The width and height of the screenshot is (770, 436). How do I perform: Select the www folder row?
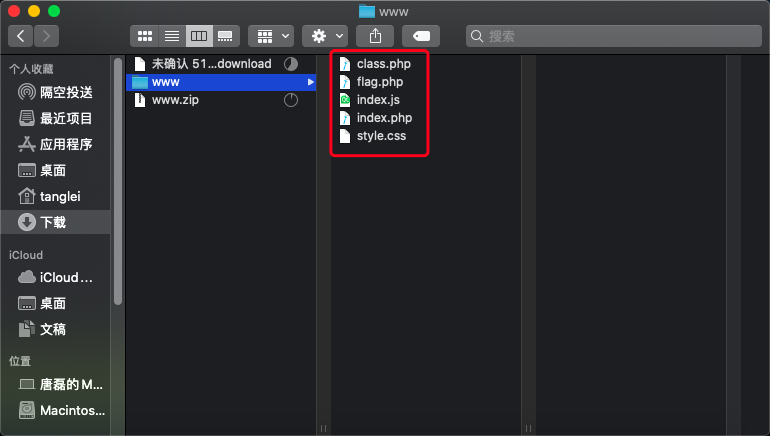(x=221, y=82)
